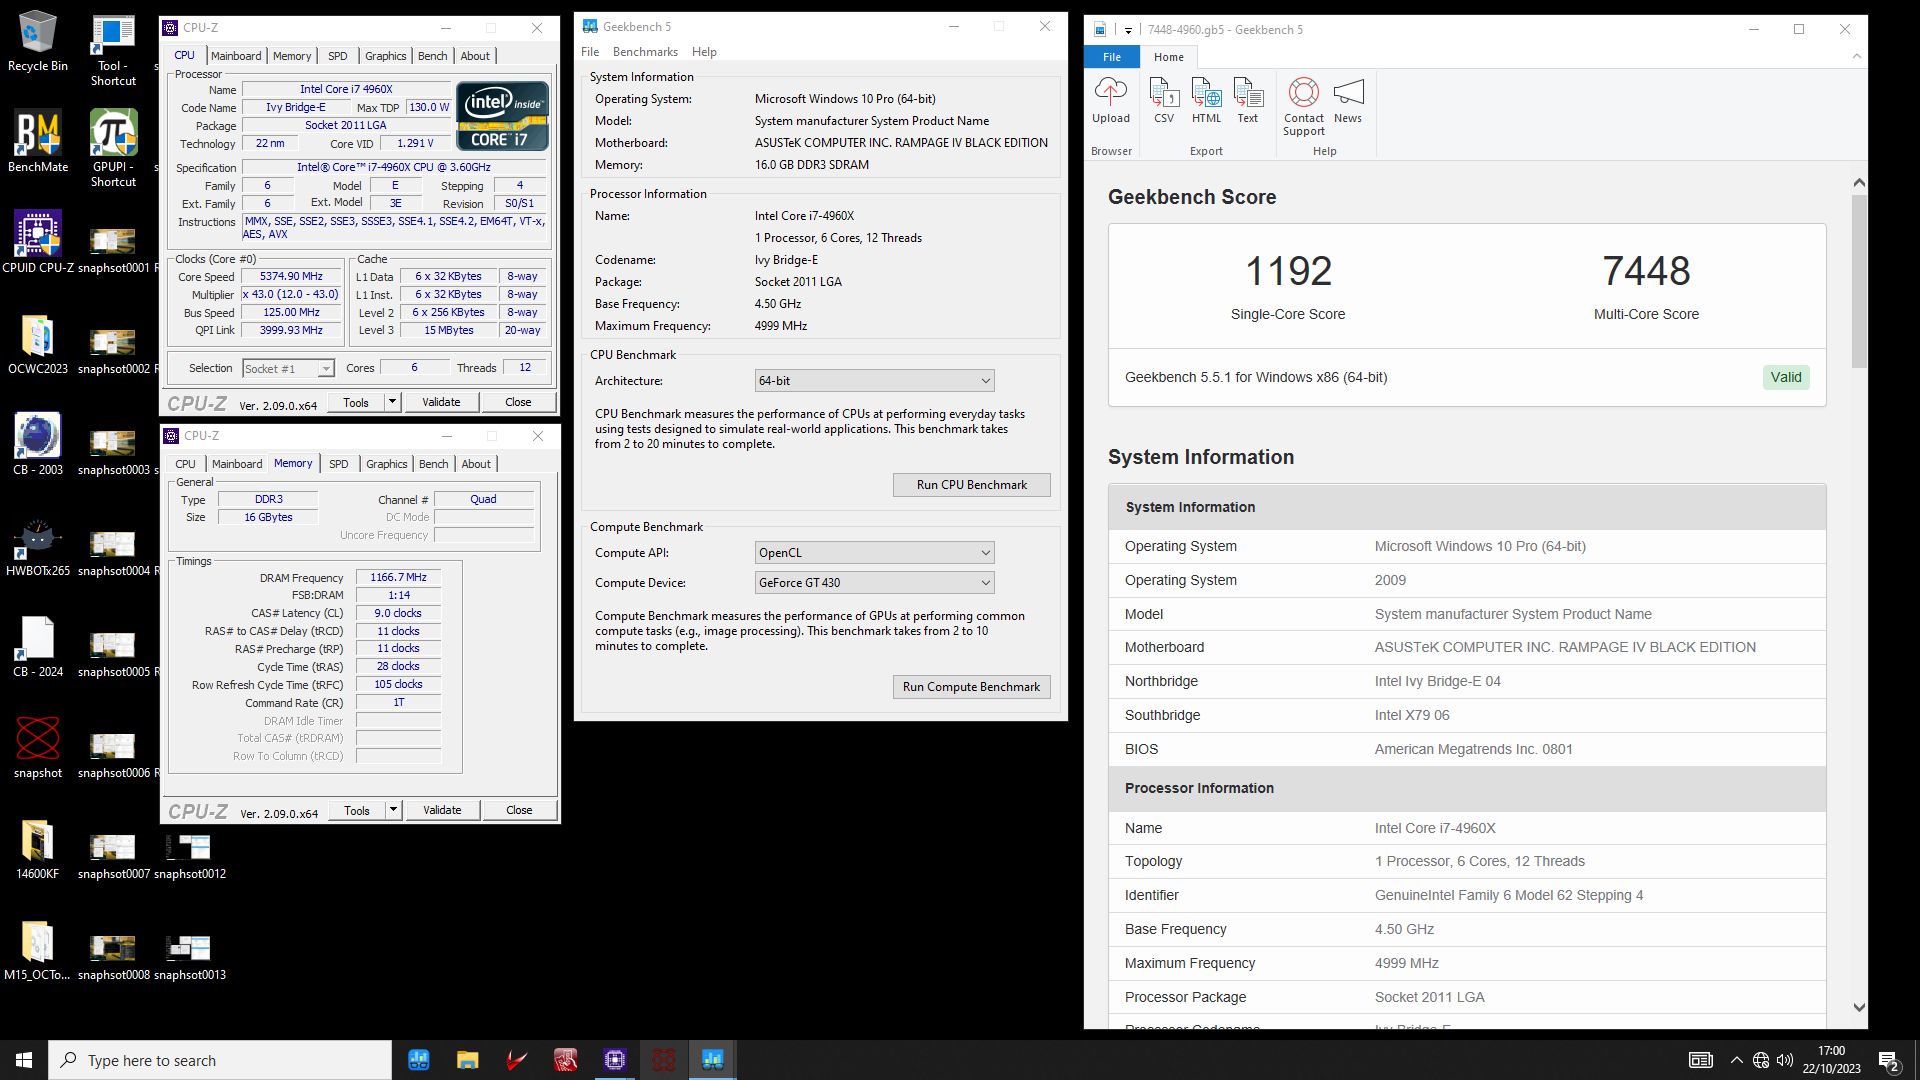Click the 1192 Single-Core Score
The height and width of the screenshot is (1080, 1920).
tap(1288, 271)
